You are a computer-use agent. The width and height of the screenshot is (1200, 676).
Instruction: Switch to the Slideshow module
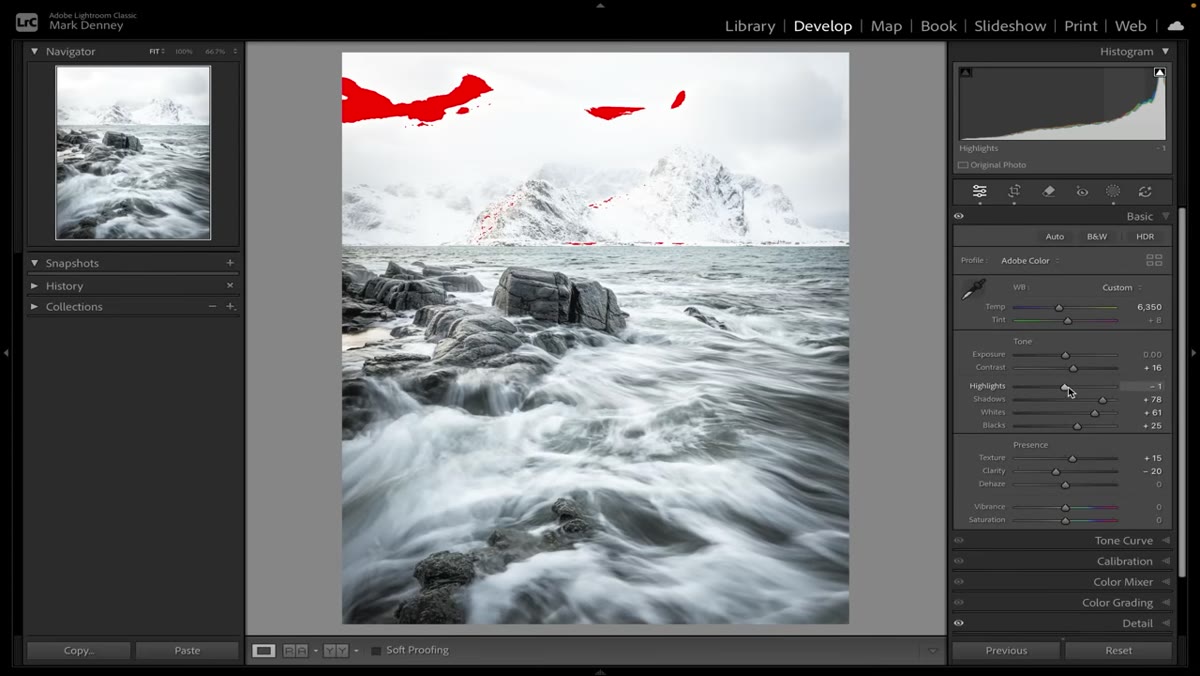pyautogui.click(x=1010, y=26)
